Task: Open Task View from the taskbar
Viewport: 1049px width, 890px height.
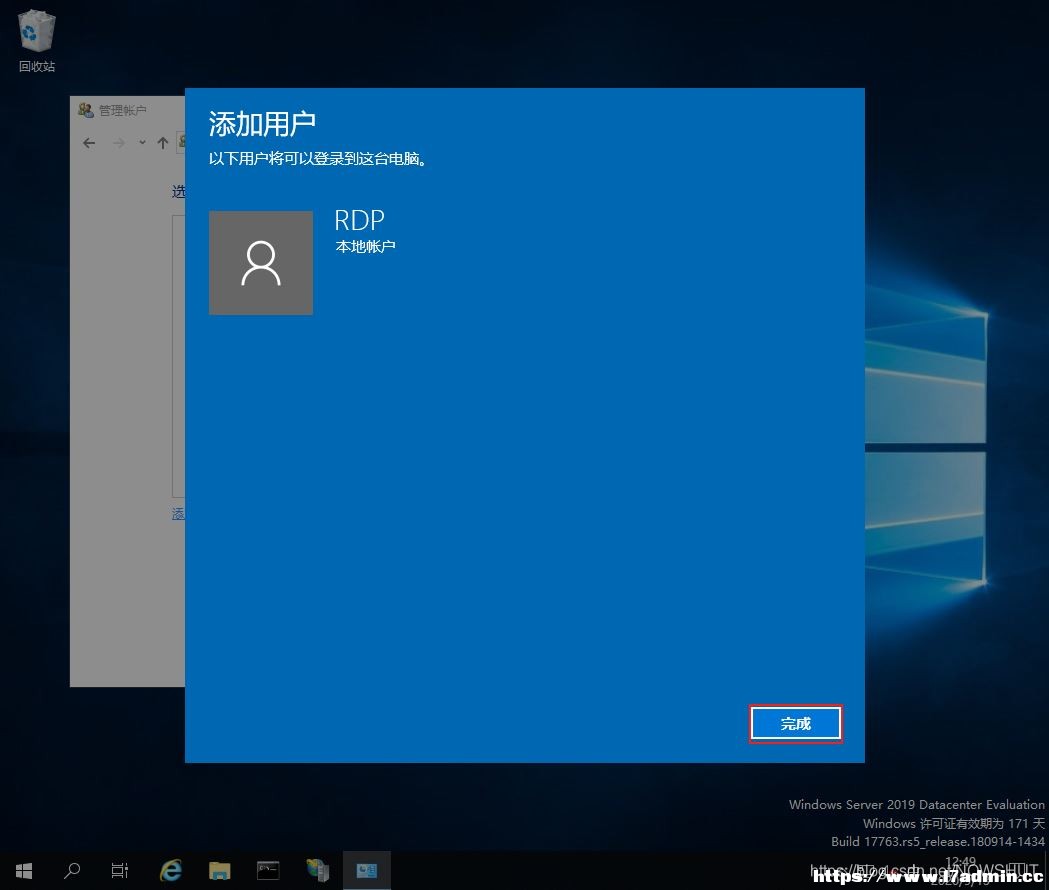Action: [120, 871]
